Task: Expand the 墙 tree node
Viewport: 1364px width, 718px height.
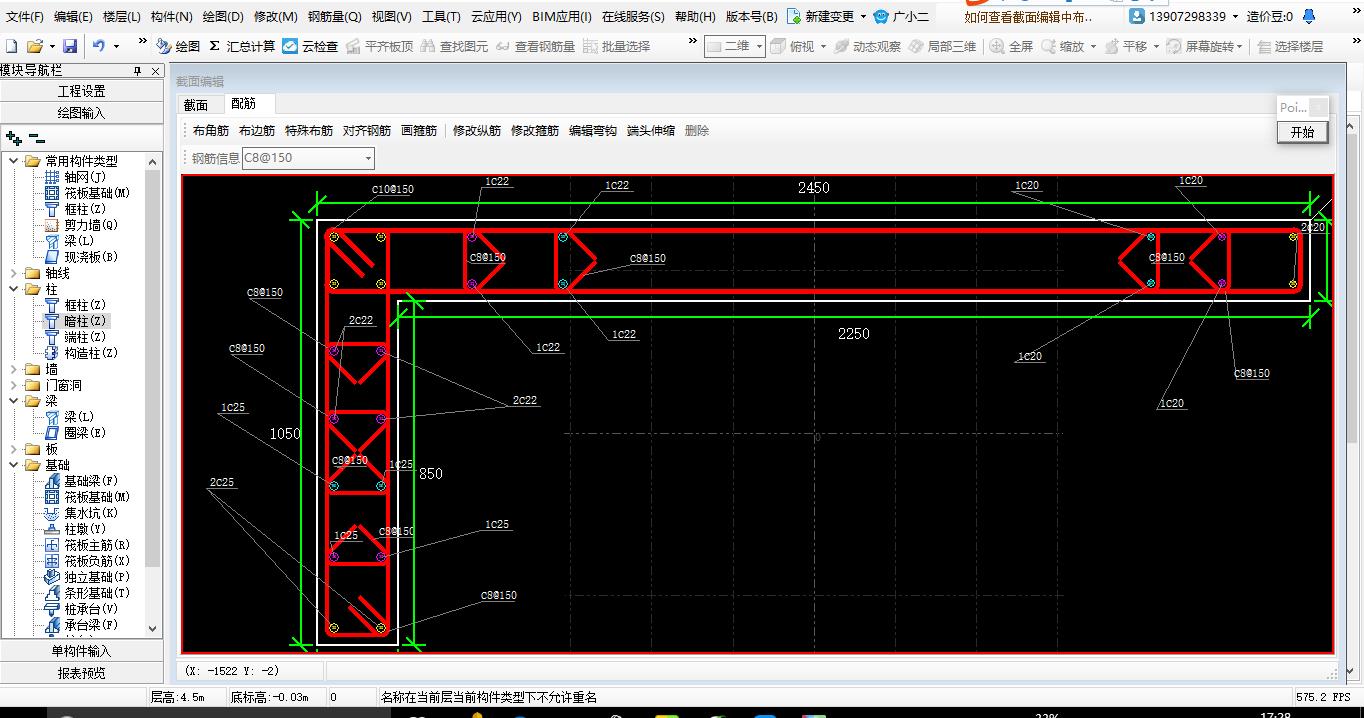Action: (x=13, y=369)
